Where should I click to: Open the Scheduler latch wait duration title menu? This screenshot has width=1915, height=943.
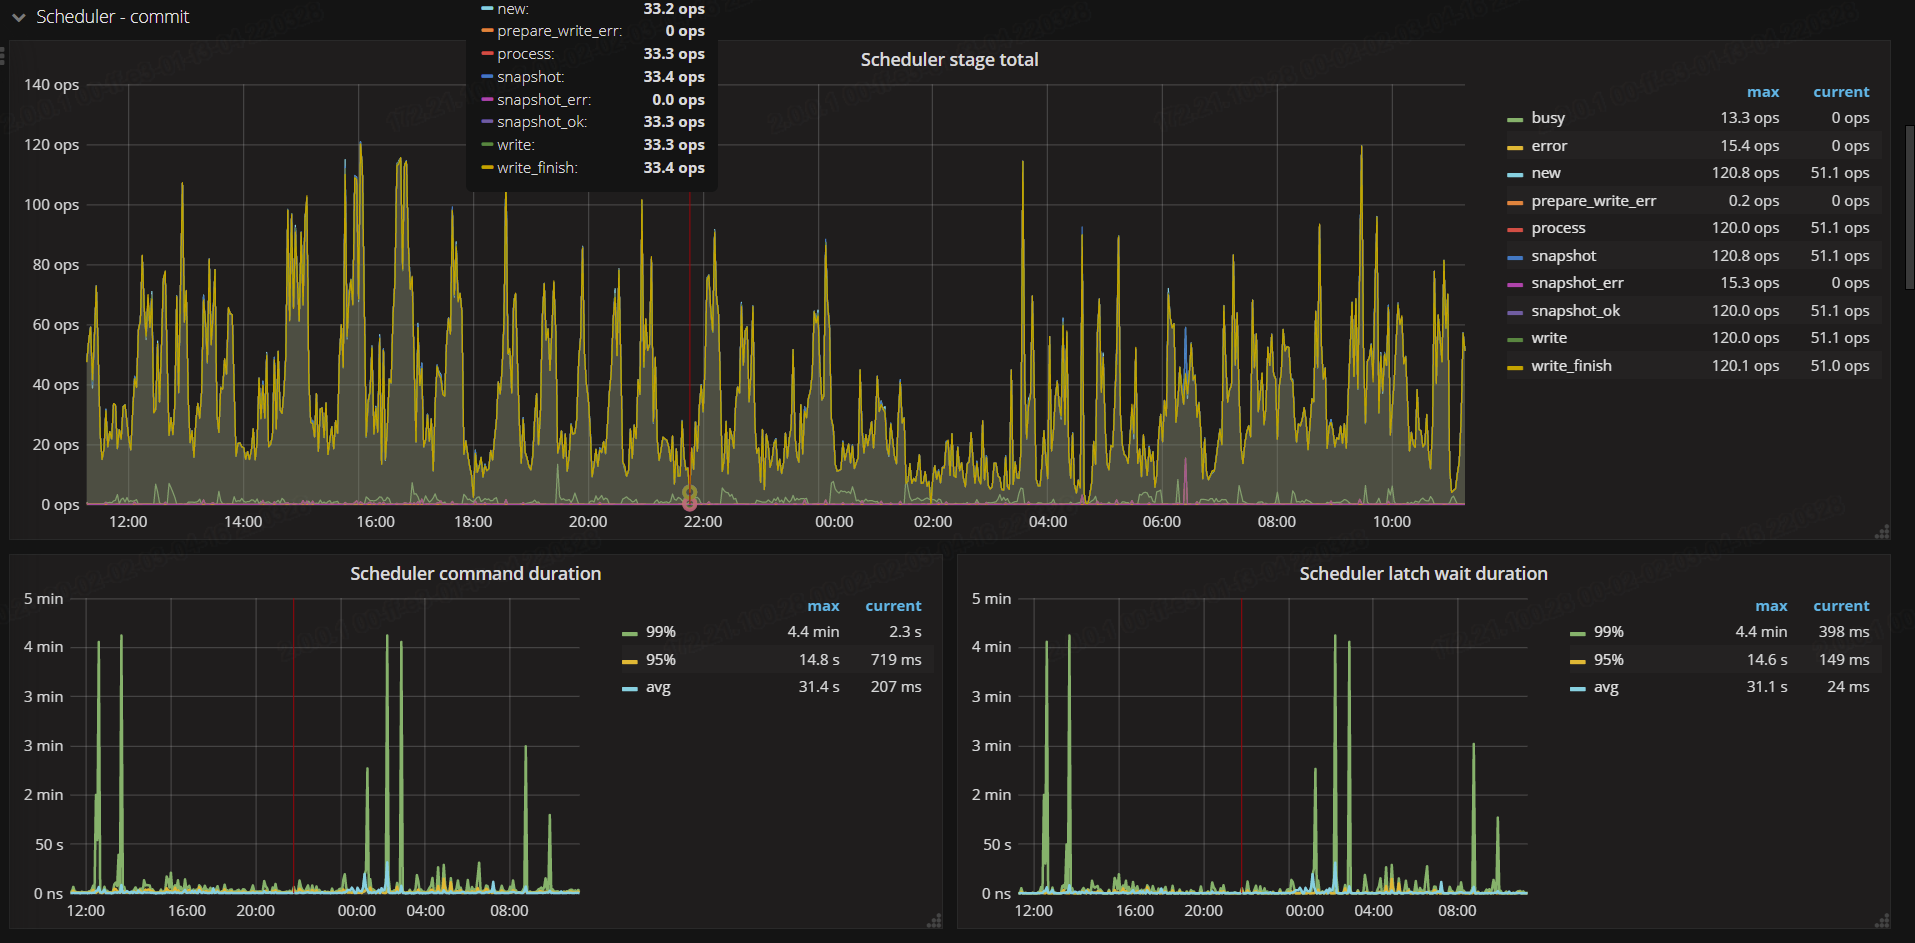pos(1422,574)
